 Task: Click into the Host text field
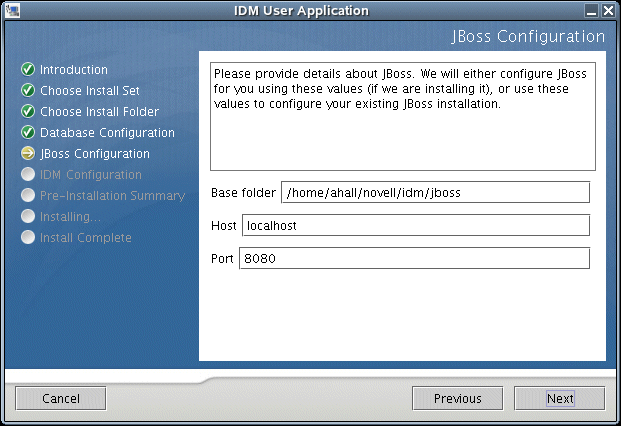click(415, 225)
